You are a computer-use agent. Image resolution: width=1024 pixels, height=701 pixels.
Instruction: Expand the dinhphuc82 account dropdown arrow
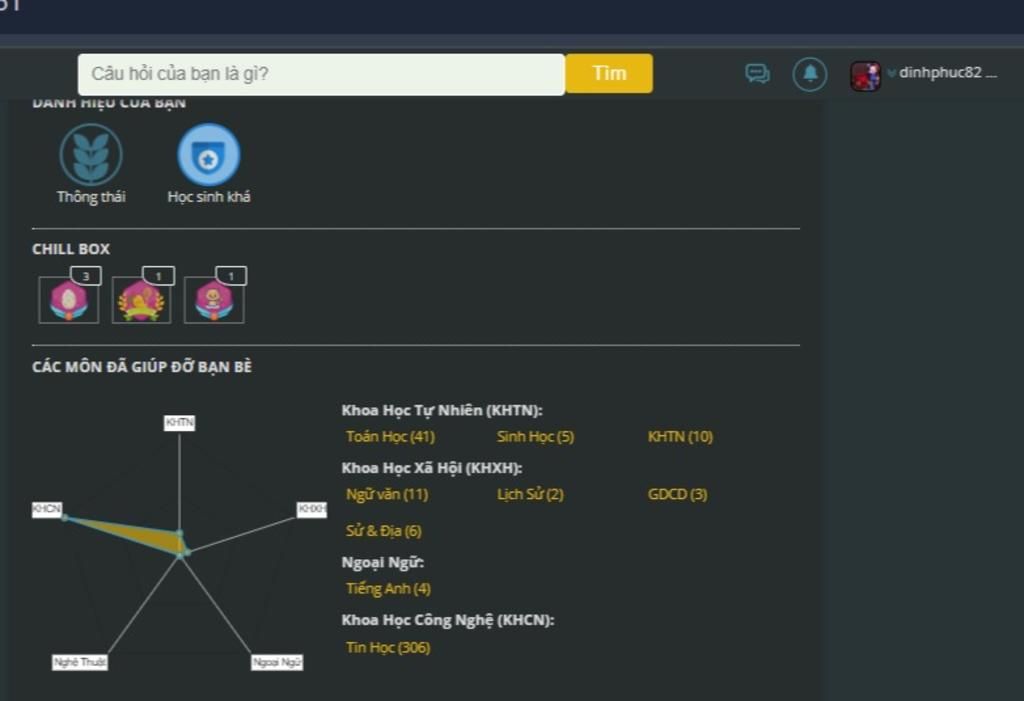pyautogui.click(x=891, y=73)
